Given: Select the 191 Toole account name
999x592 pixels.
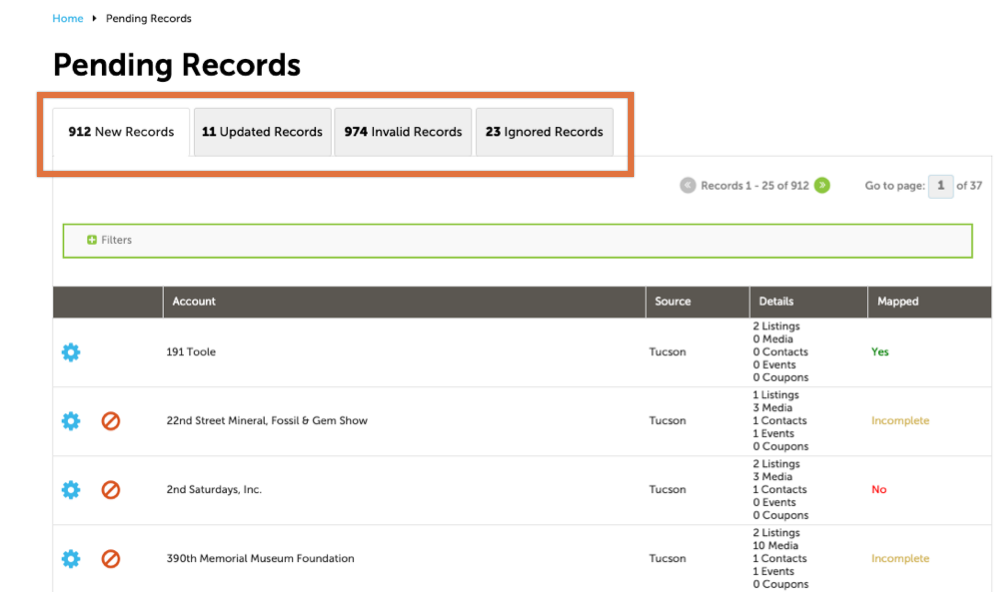Looking at the screenshot, I should [x=191, y=352].
